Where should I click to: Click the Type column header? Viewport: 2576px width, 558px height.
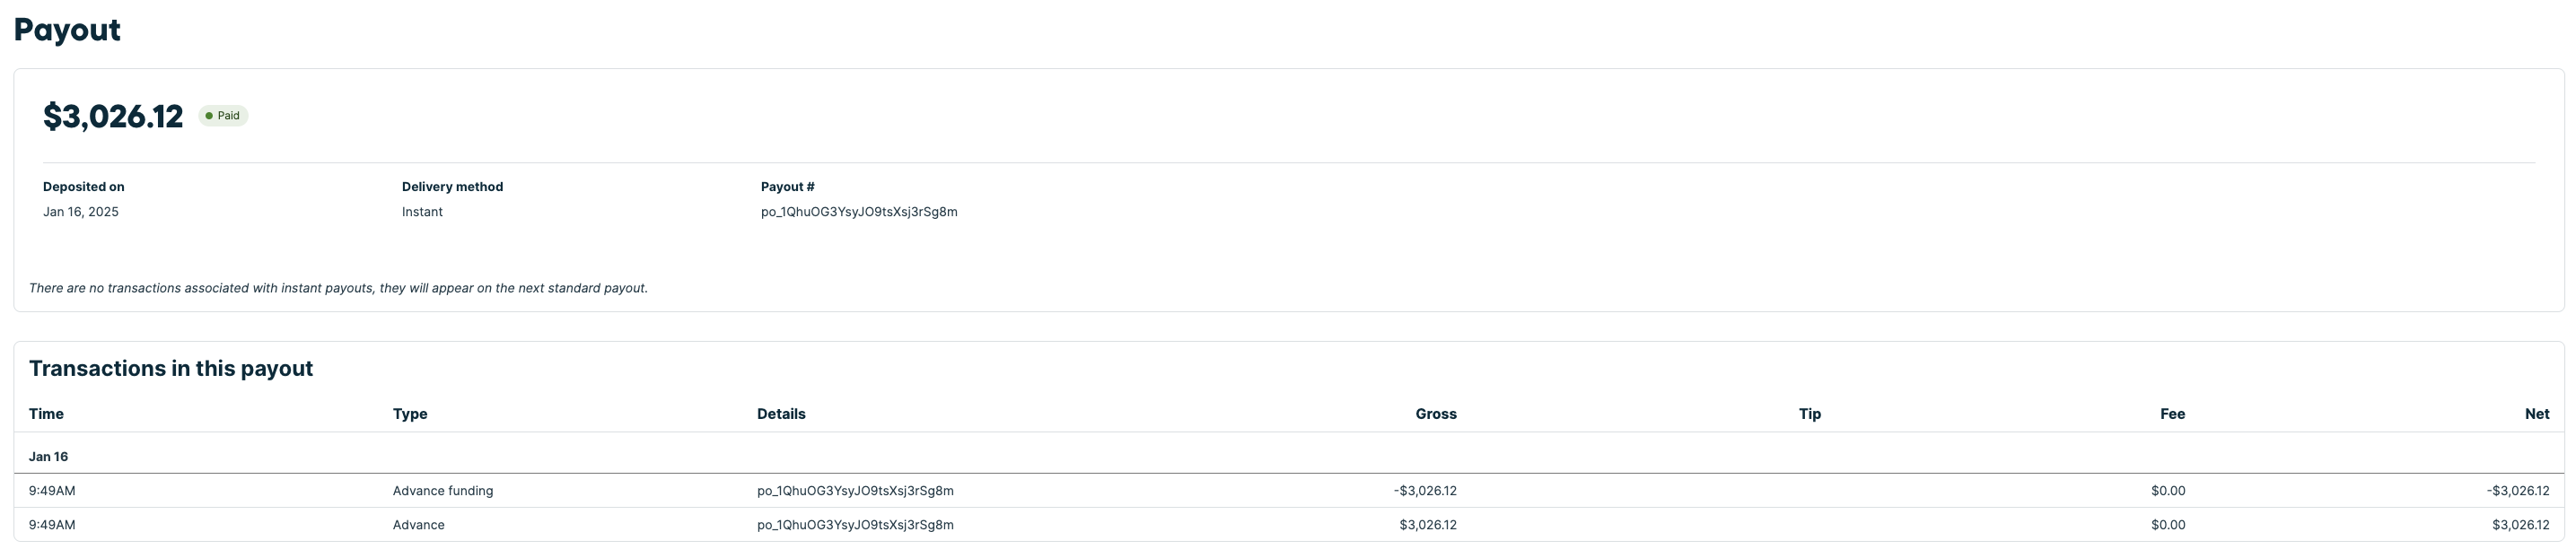point(410,414)
